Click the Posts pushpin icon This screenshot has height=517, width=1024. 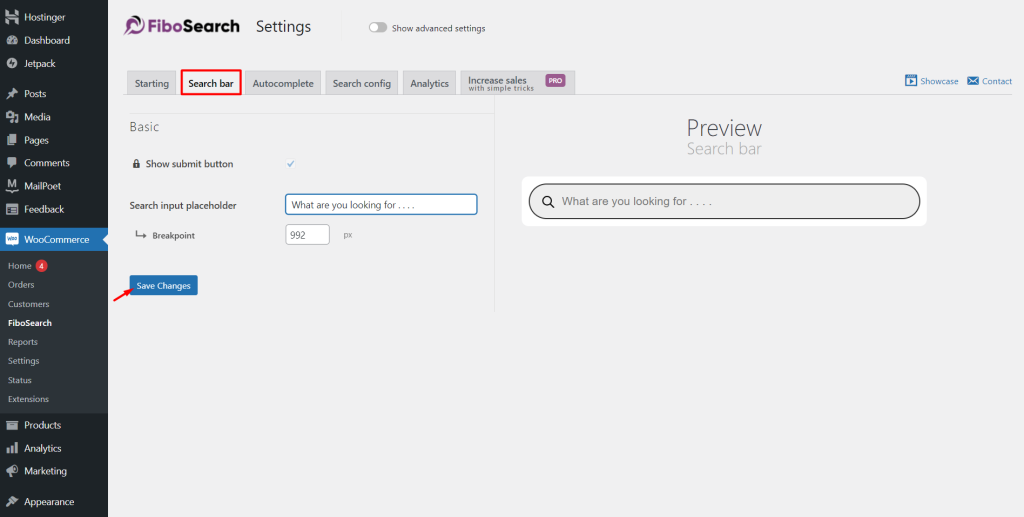click(12, 94)
